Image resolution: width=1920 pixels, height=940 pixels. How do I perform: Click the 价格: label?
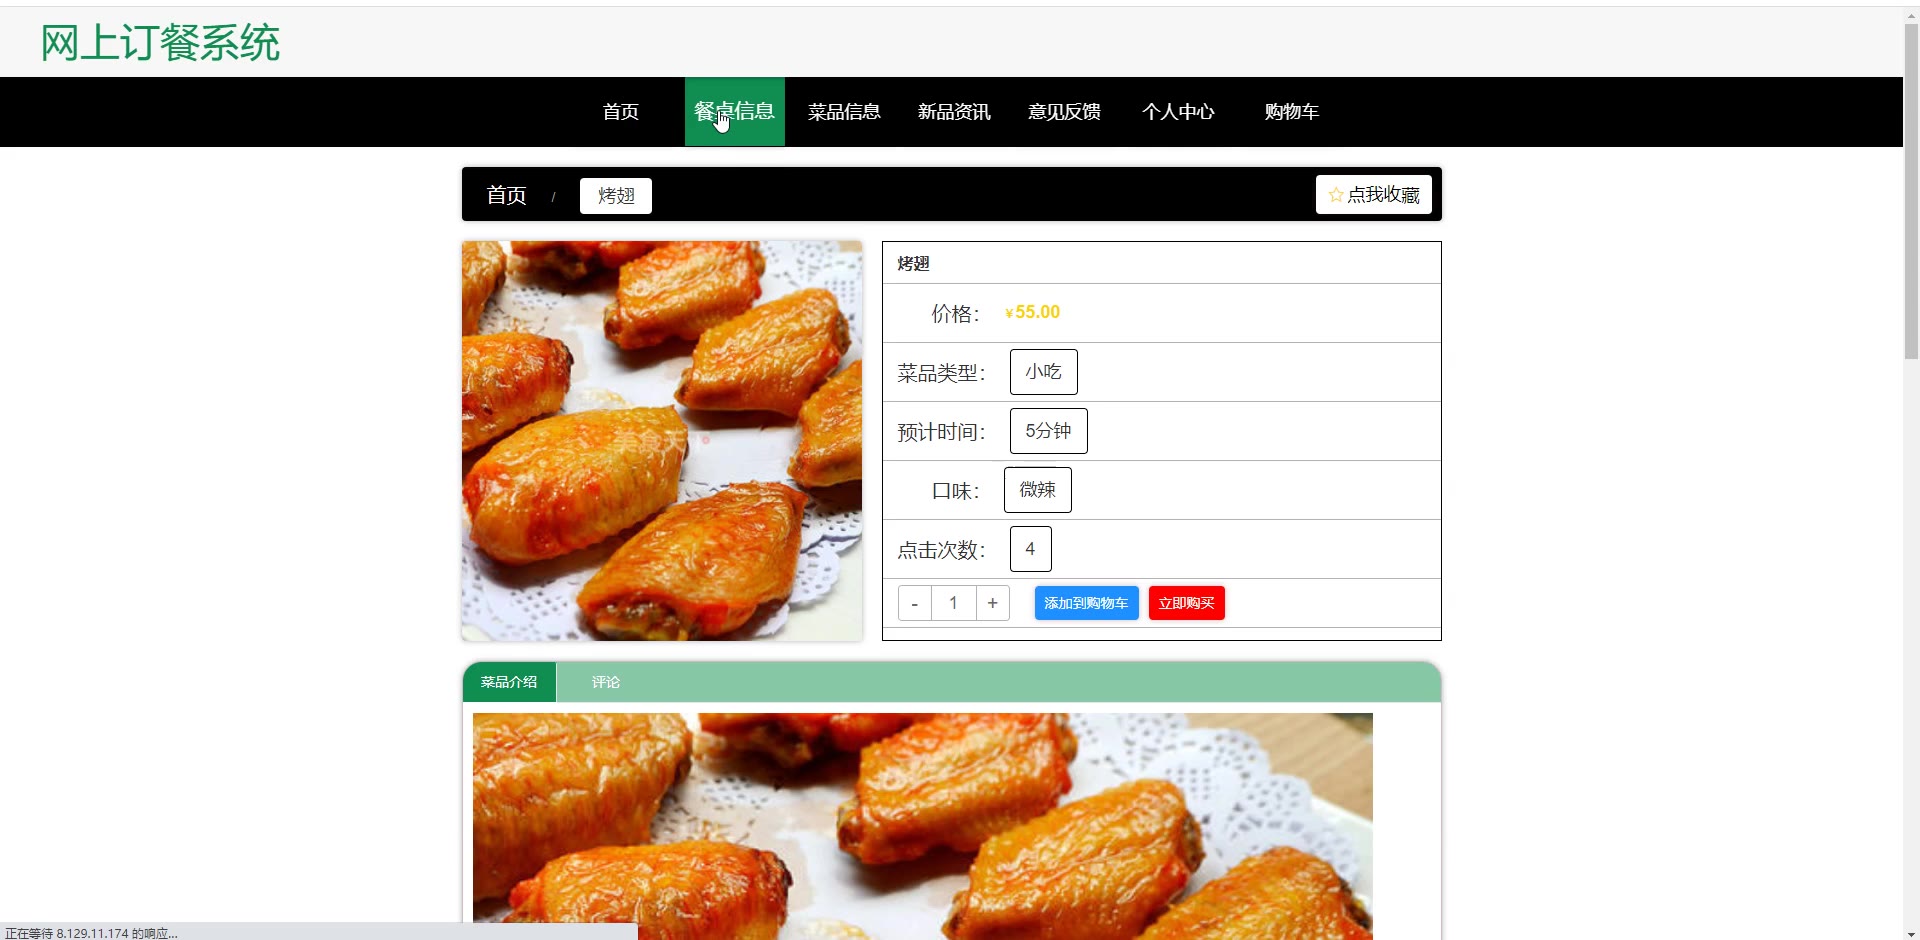coord(955,314)
